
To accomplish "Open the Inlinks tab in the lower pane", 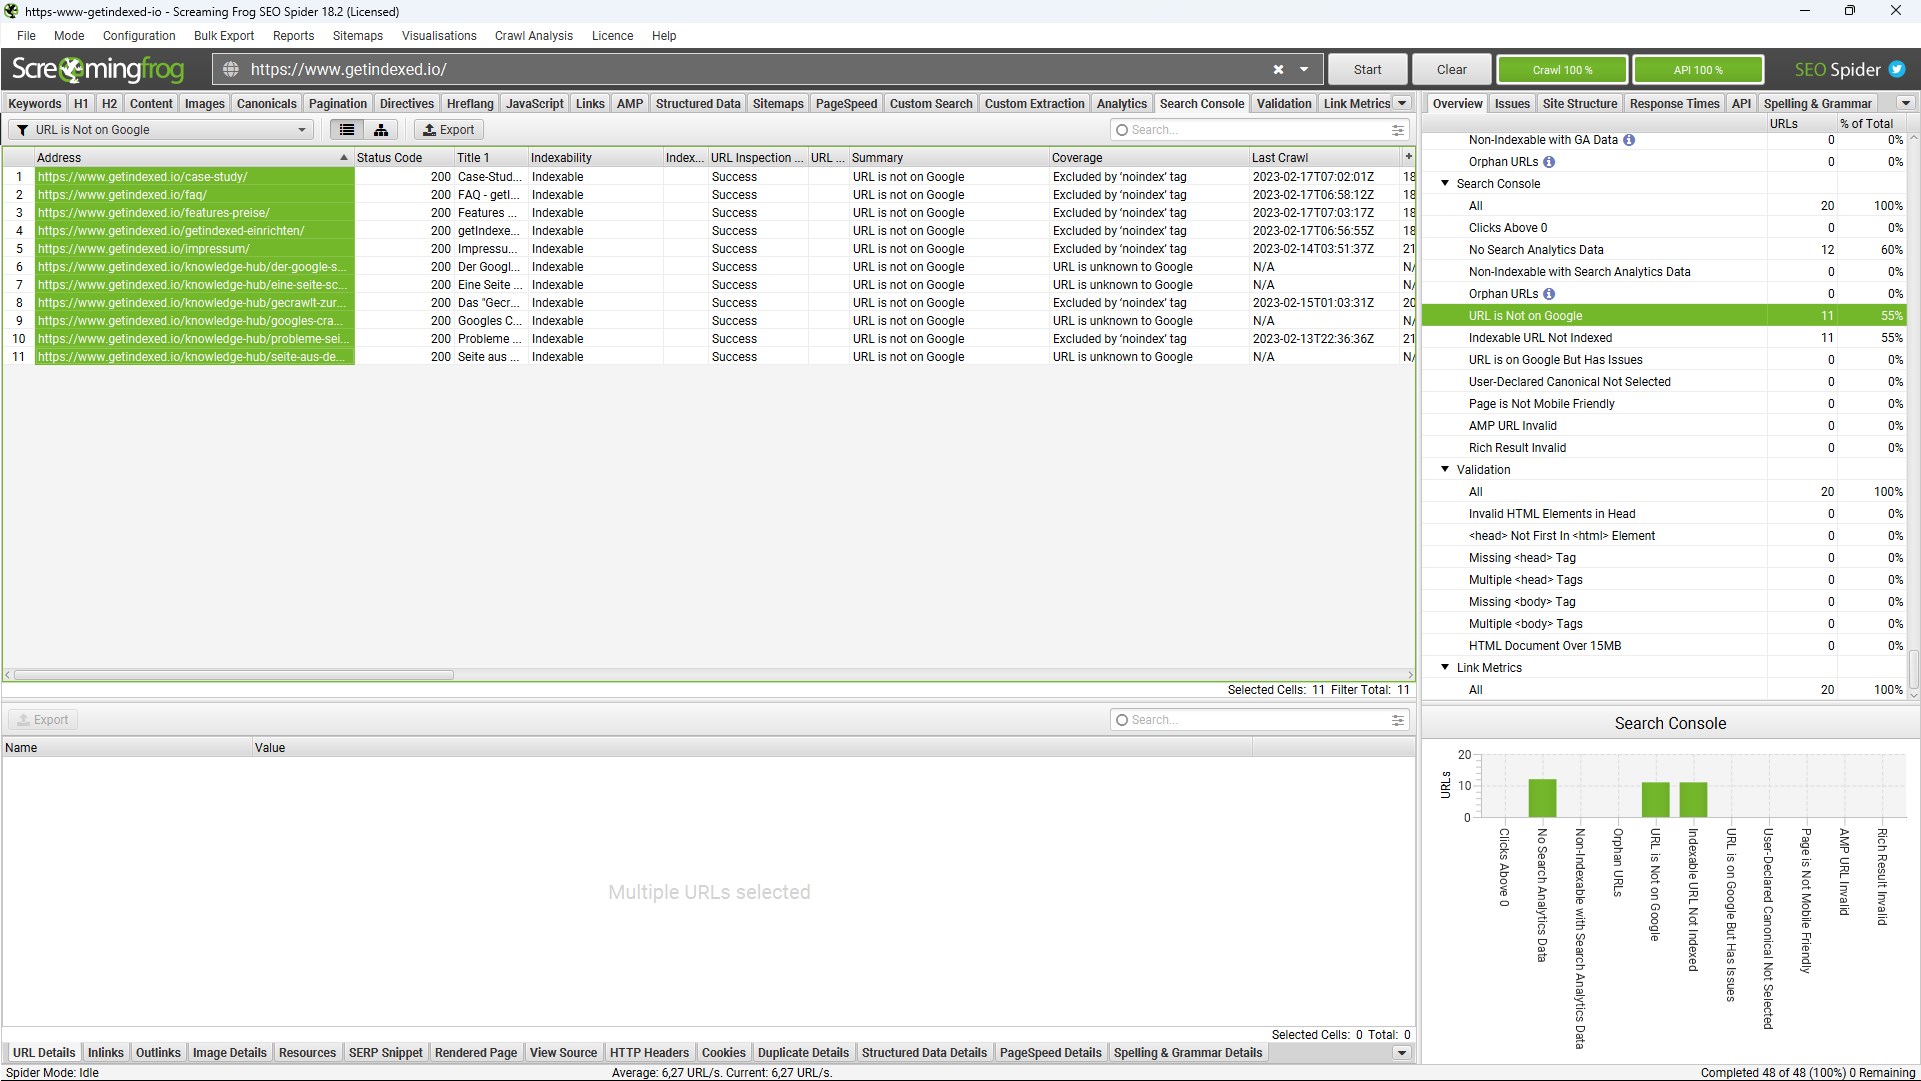I will click(x=105, y=1053).
